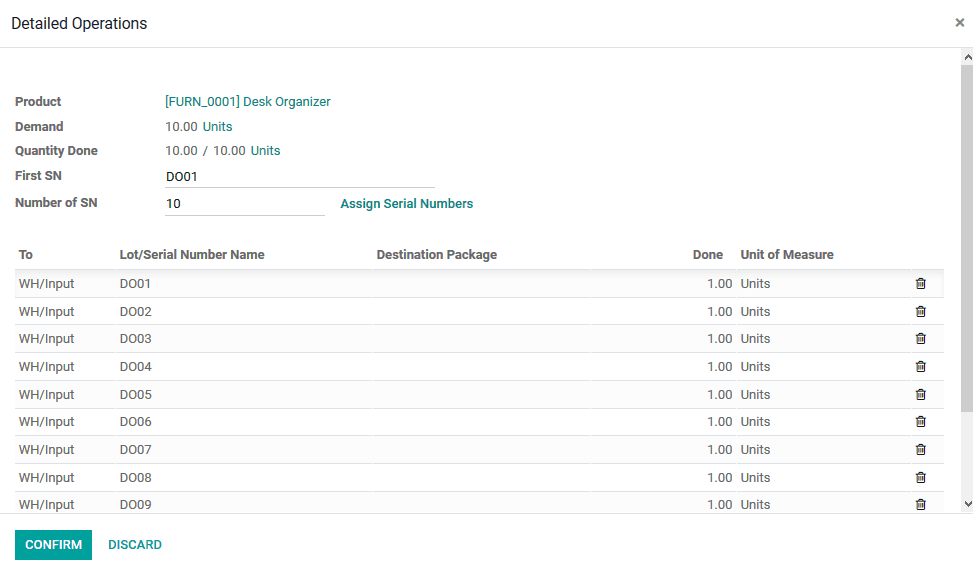Delete the DO06 serial number row
Screen dimensions: 973x579
point(920,422)
